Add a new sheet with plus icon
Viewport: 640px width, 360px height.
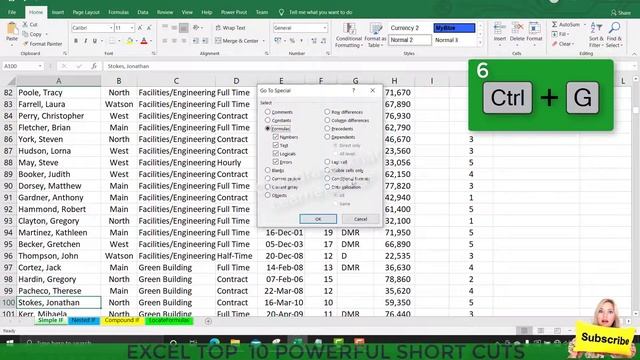[x=208, y=322]
